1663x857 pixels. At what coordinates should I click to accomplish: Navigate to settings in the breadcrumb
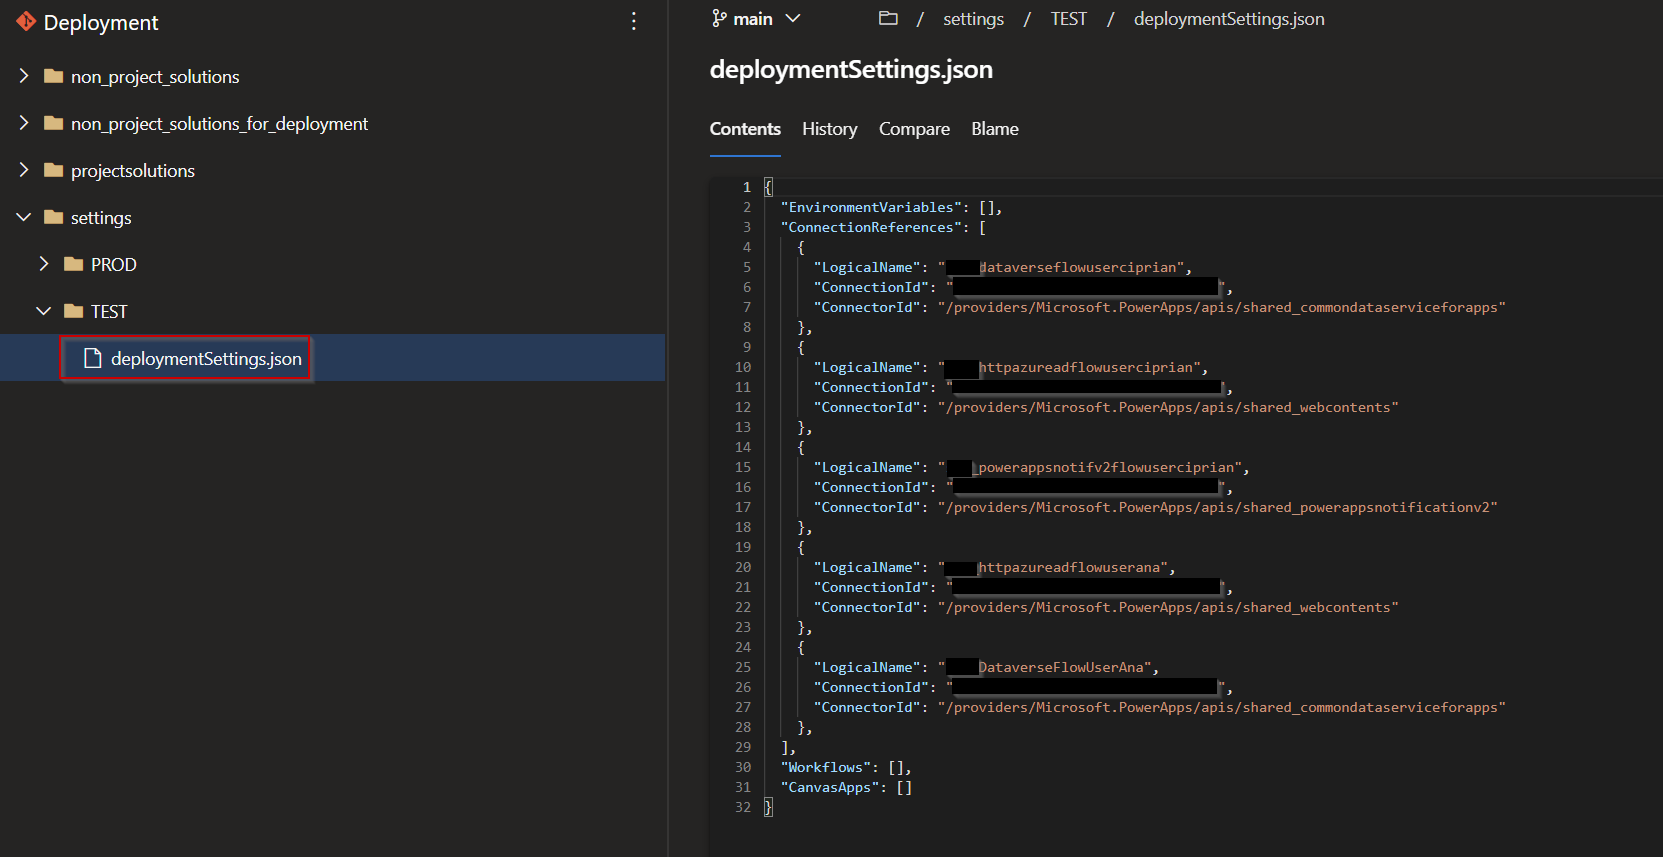point(973,19)
